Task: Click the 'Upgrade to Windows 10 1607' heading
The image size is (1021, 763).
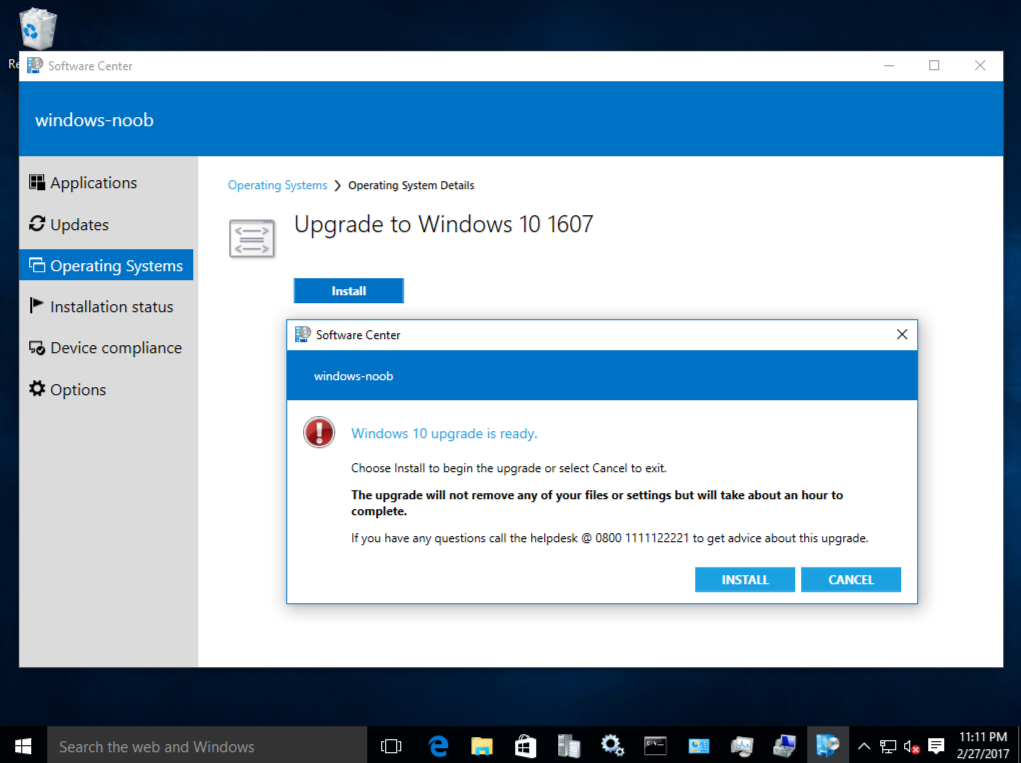Action: (443, 225)
